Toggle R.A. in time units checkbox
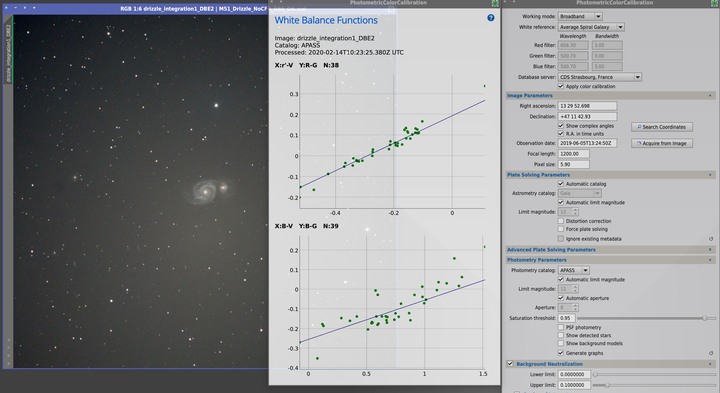Image resolution: width=720 pixels, height=393 pixels. [561, 134]
